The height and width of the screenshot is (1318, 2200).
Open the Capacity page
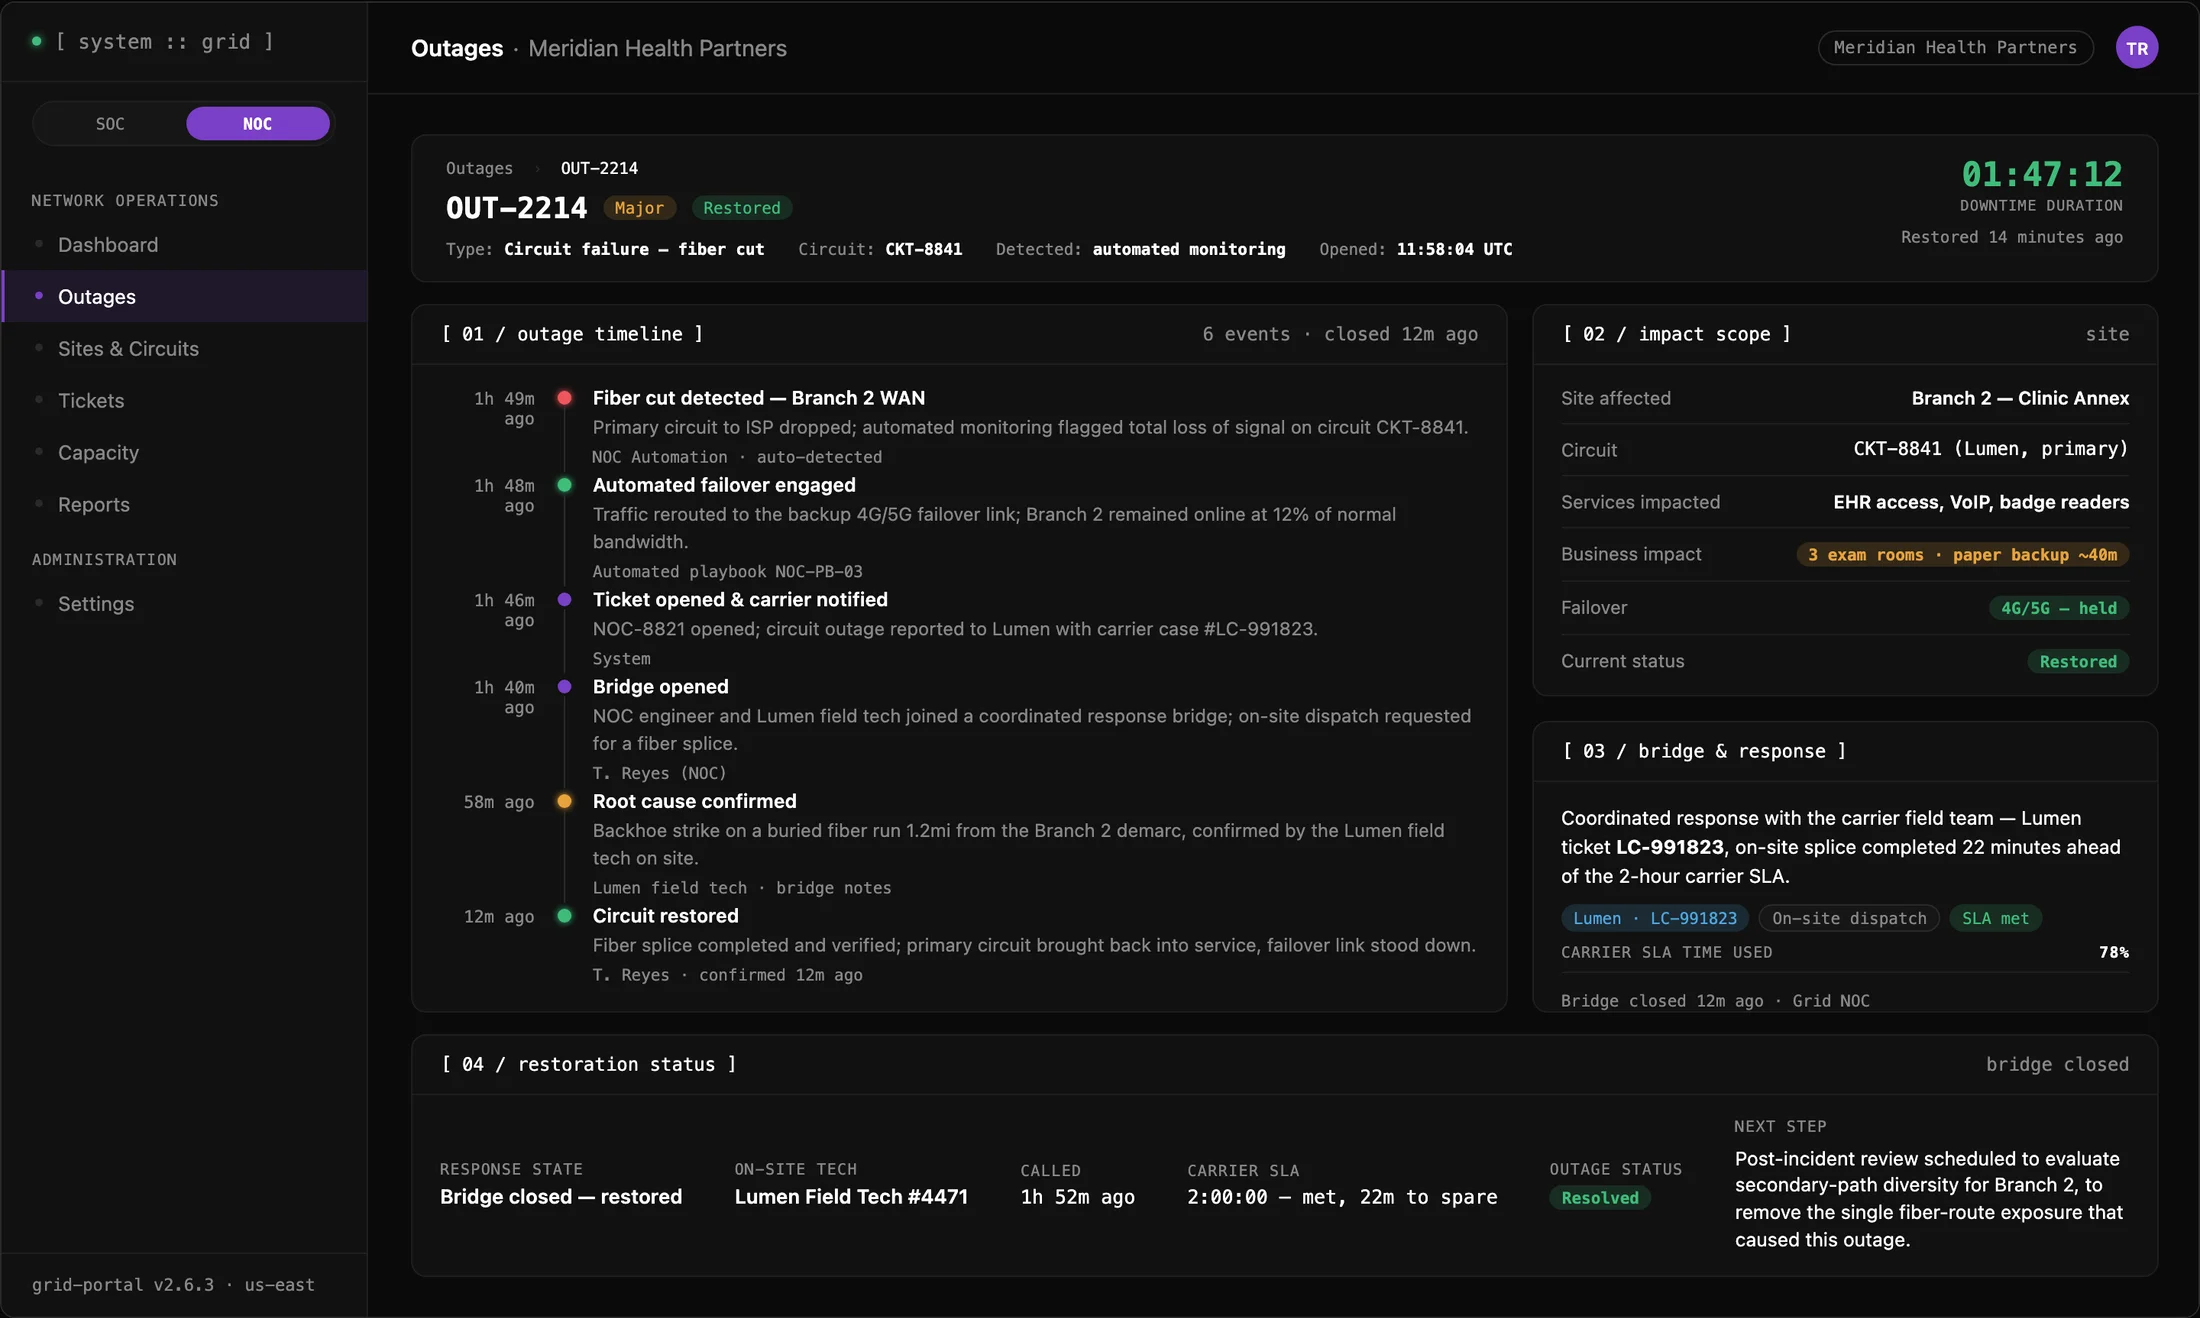(x=184, y=453)
